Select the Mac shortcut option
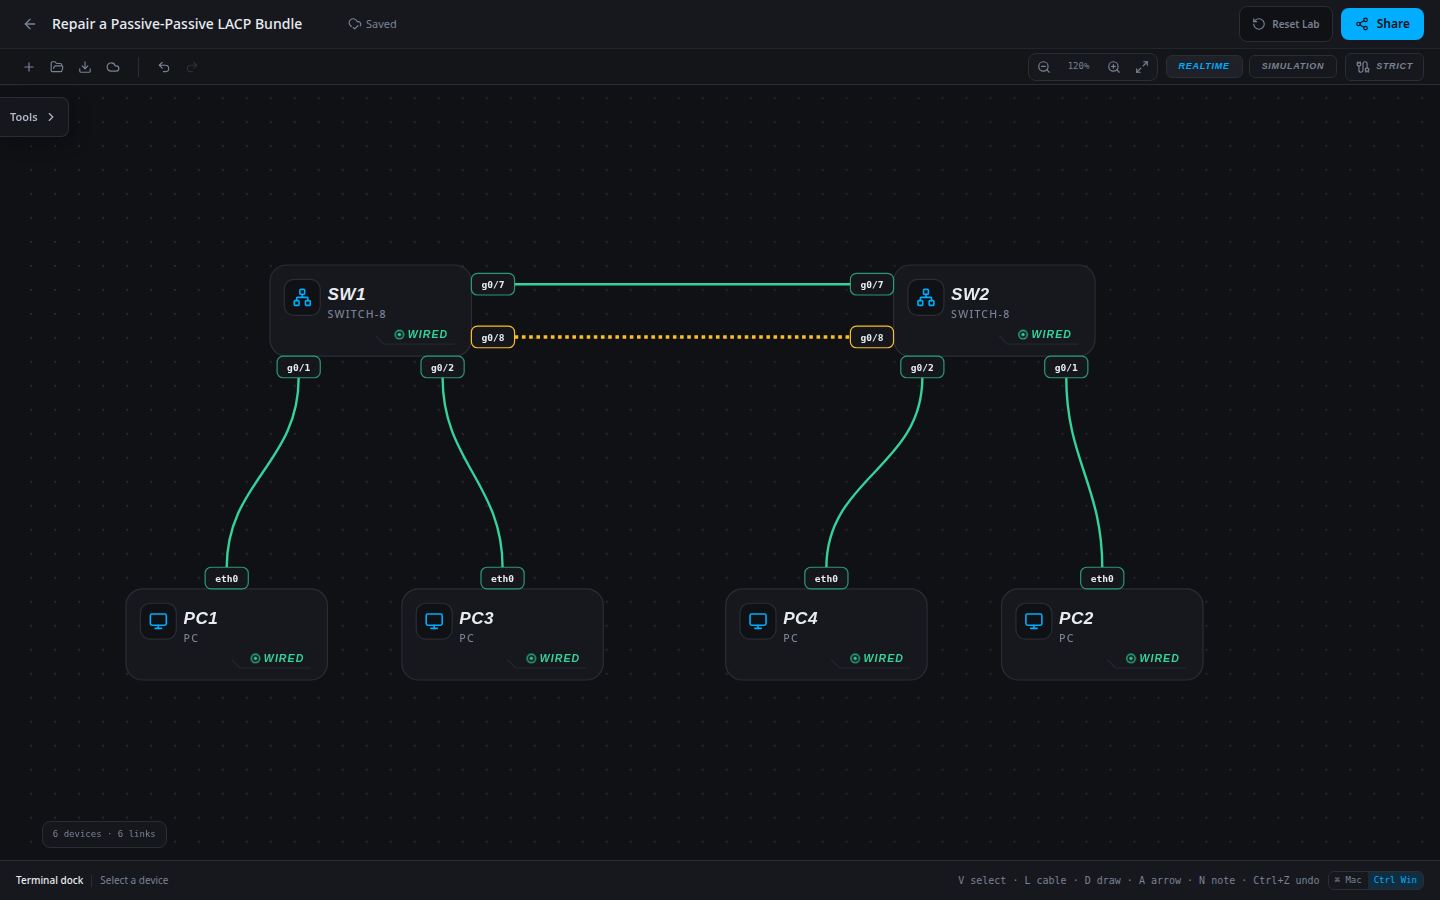 (x=1348, y=880)
